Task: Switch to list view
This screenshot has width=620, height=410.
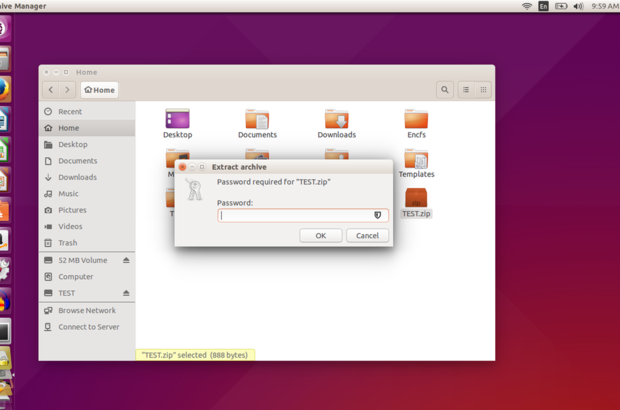Action: point(466,90)
